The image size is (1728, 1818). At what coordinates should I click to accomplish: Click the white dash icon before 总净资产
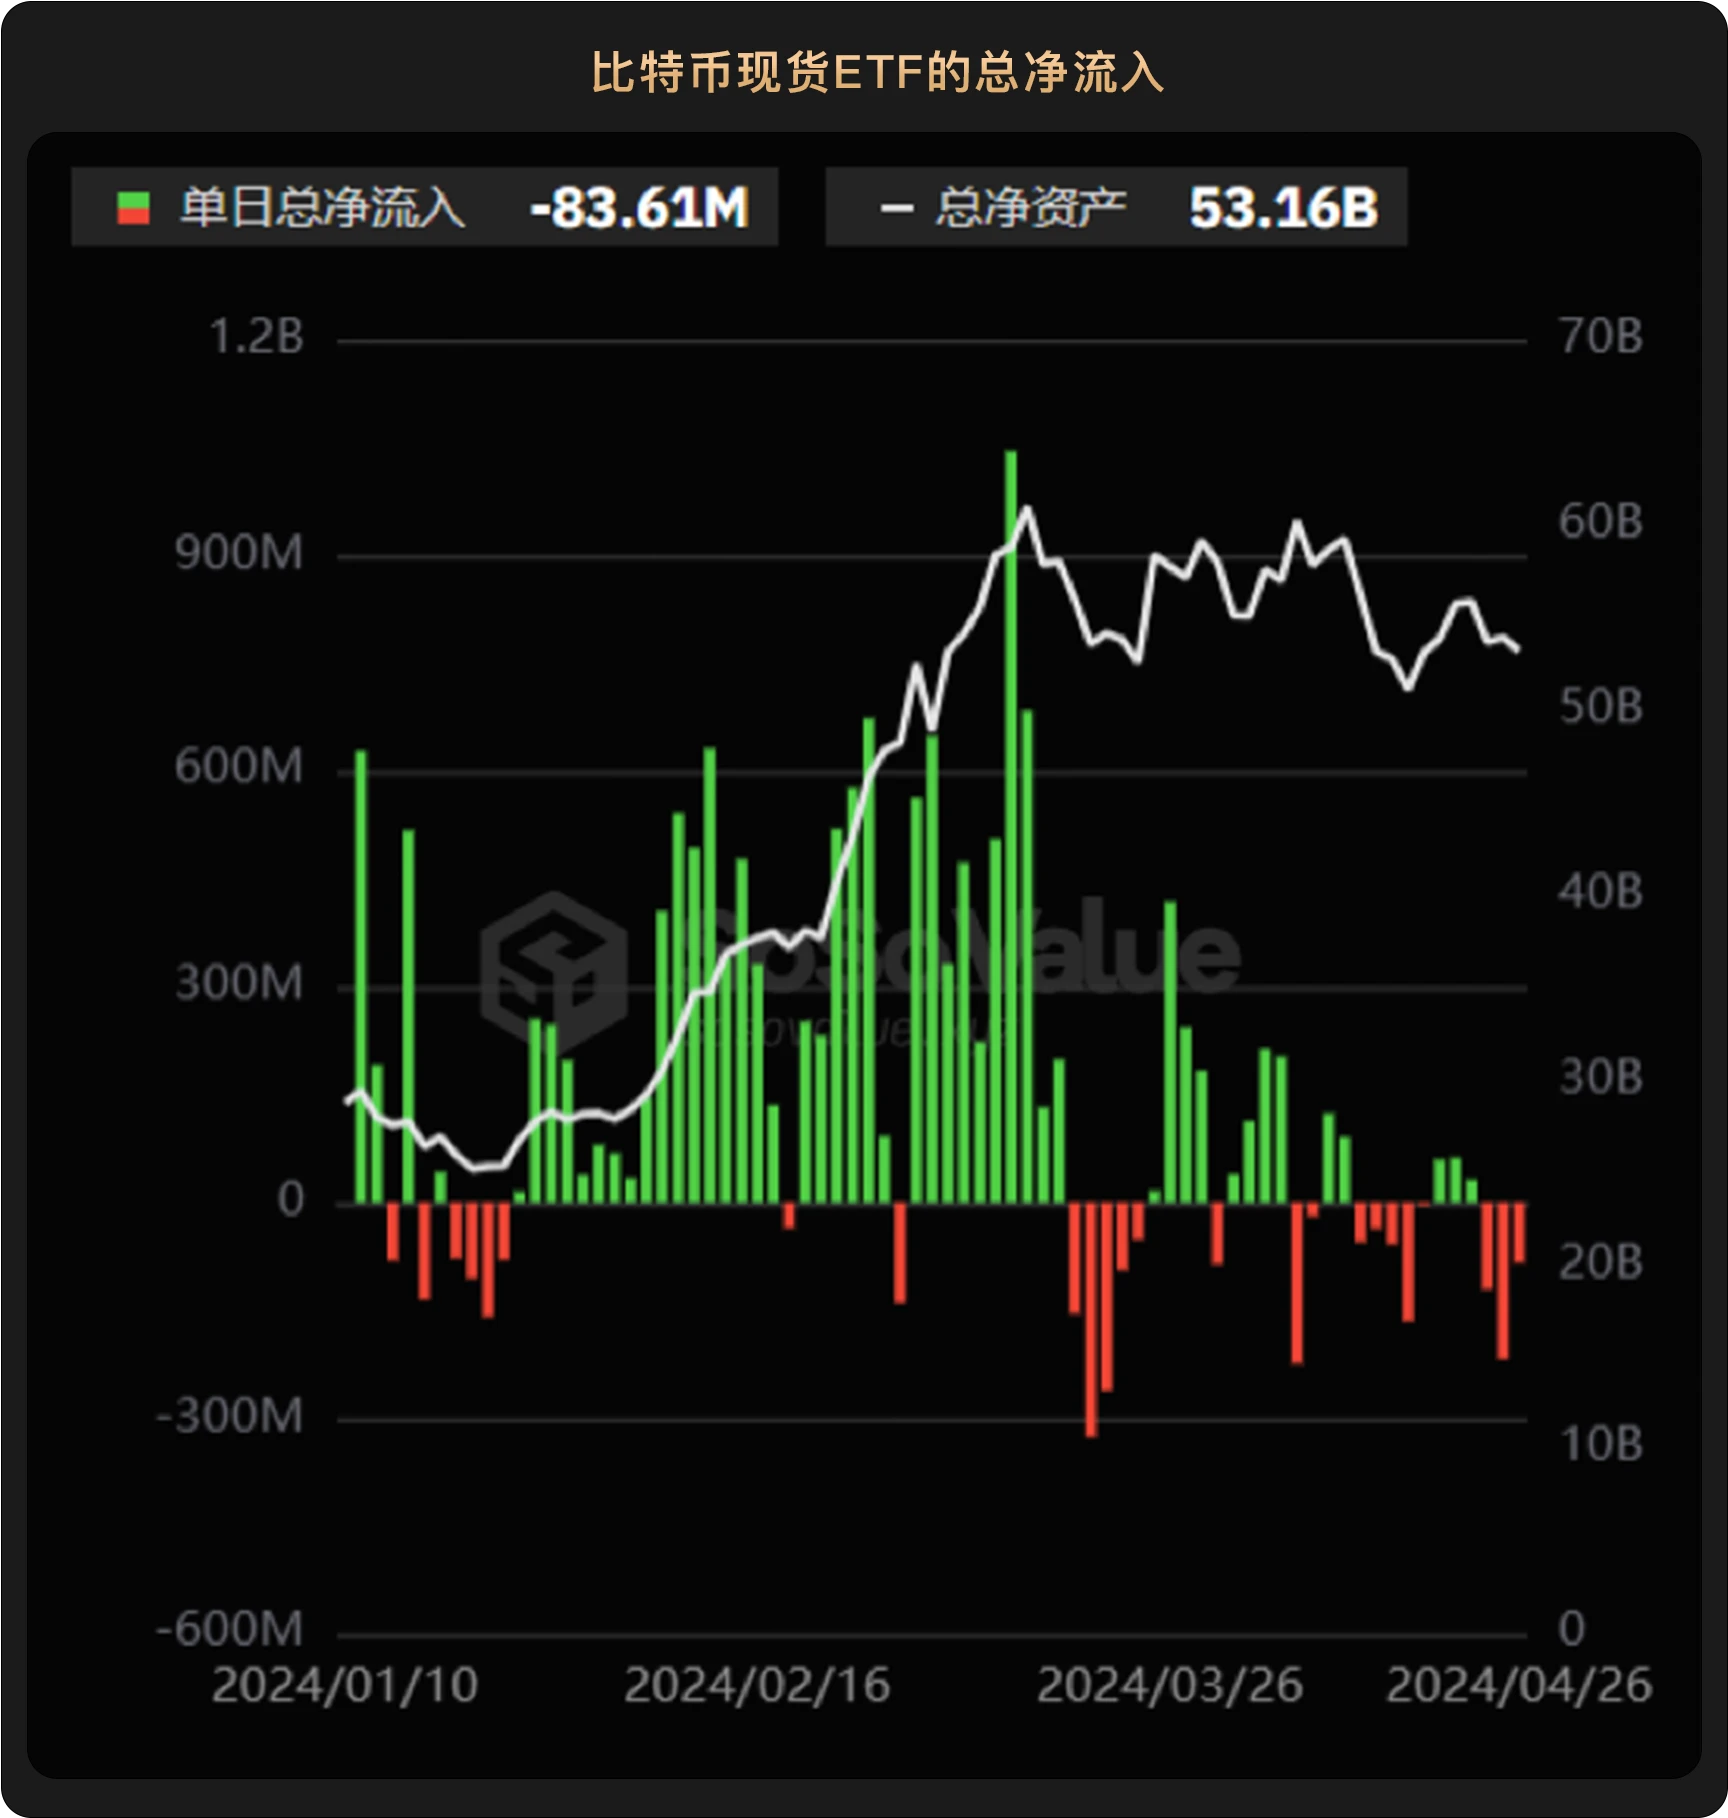click(x=896, y=208)
